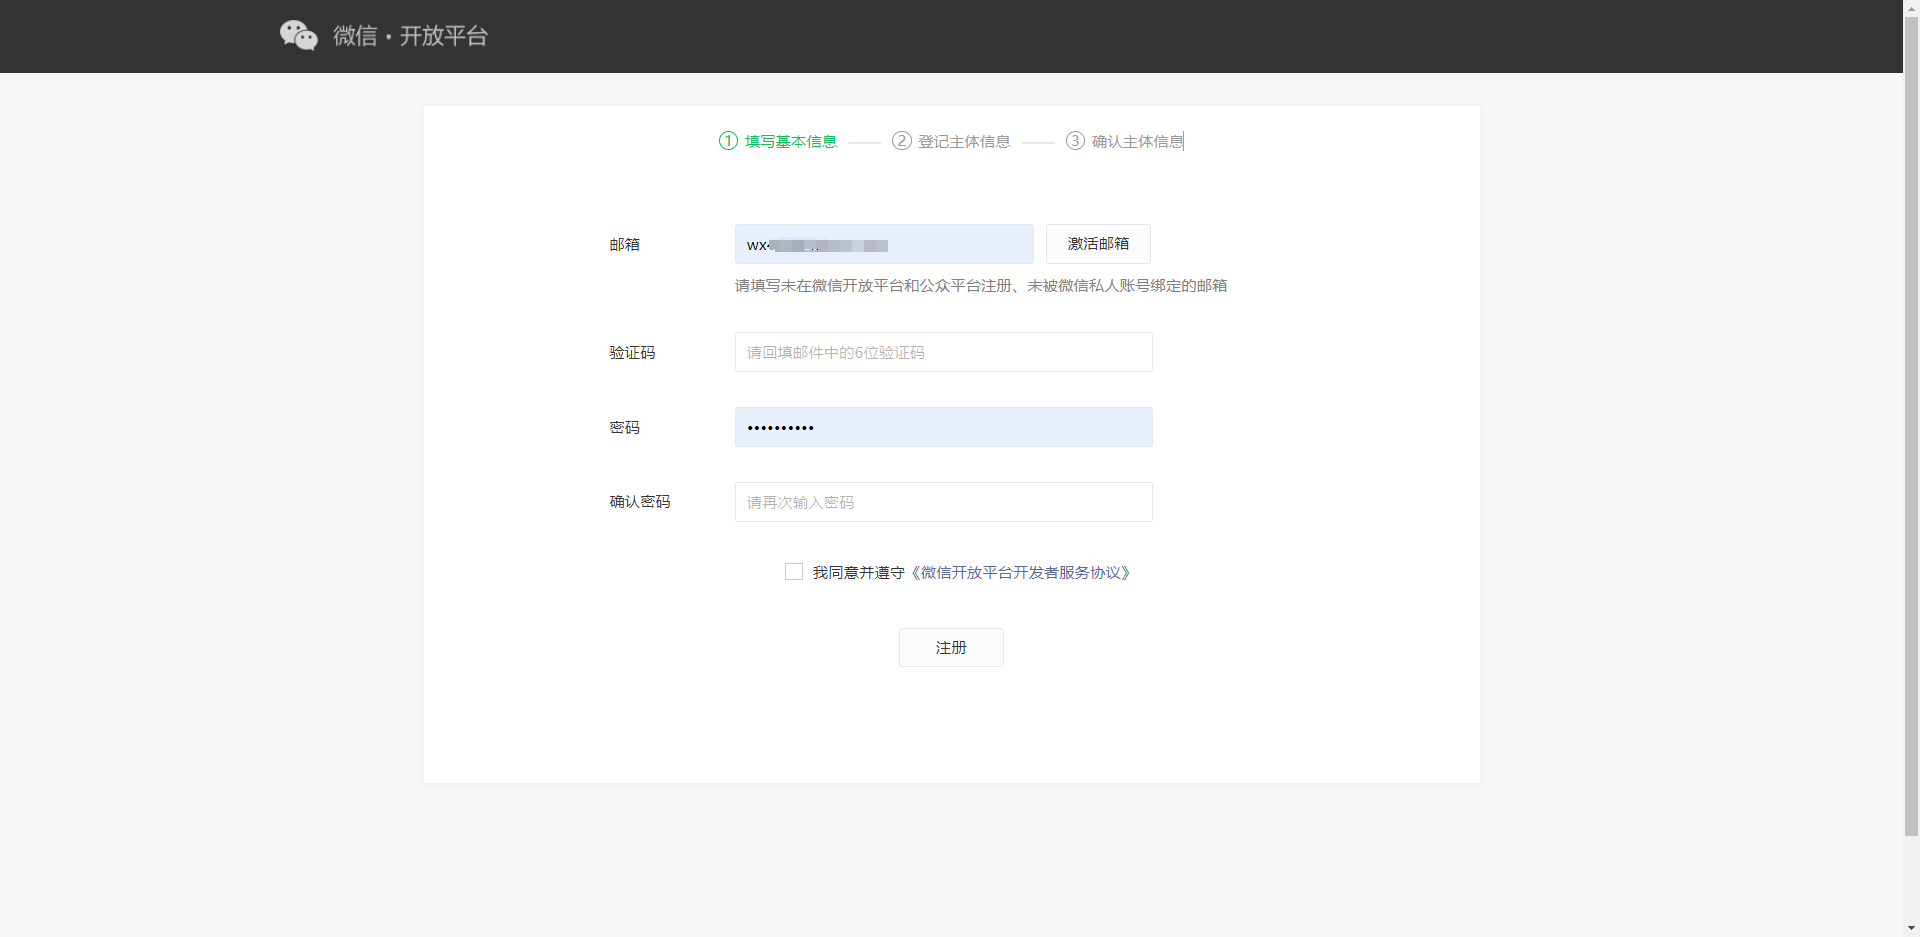This screenshot has width=1920, height=937.
Task: Click the 密码 field label
Action: click(625, 428)
